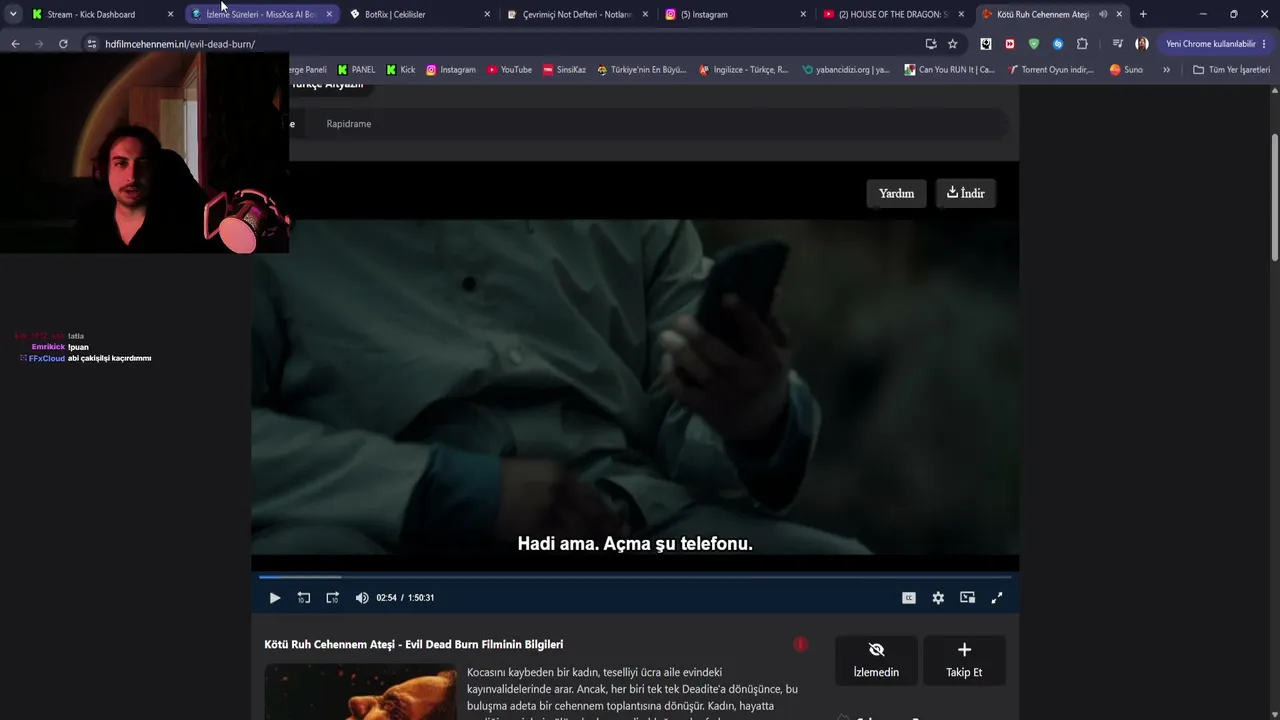Enable picture-in-picture mode in the player
1280x720 pixels.
967,598
